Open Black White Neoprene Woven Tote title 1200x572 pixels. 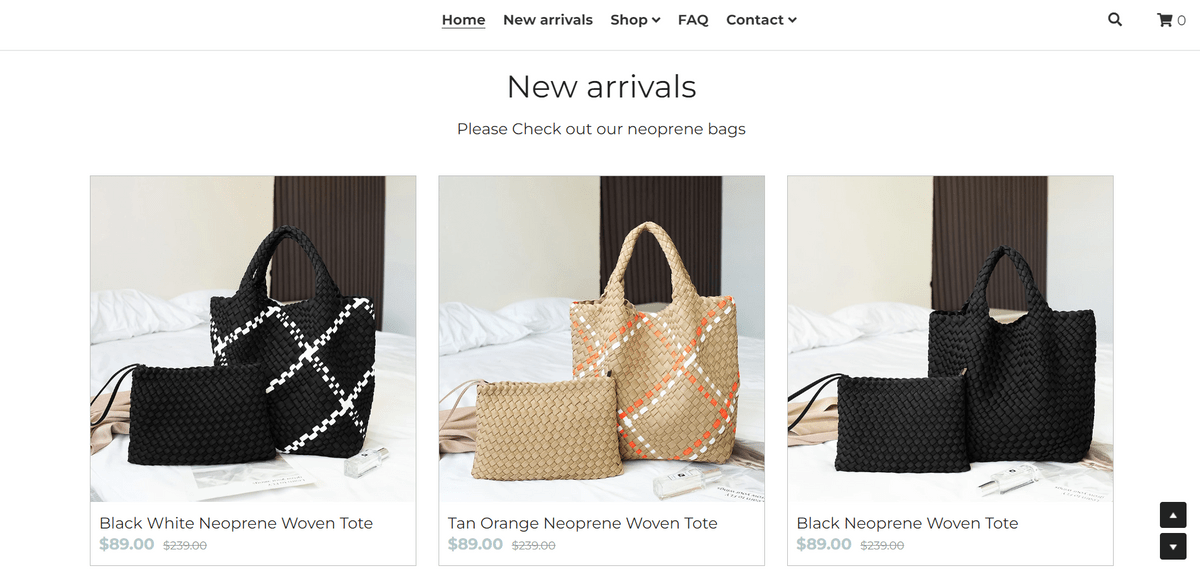236,523
